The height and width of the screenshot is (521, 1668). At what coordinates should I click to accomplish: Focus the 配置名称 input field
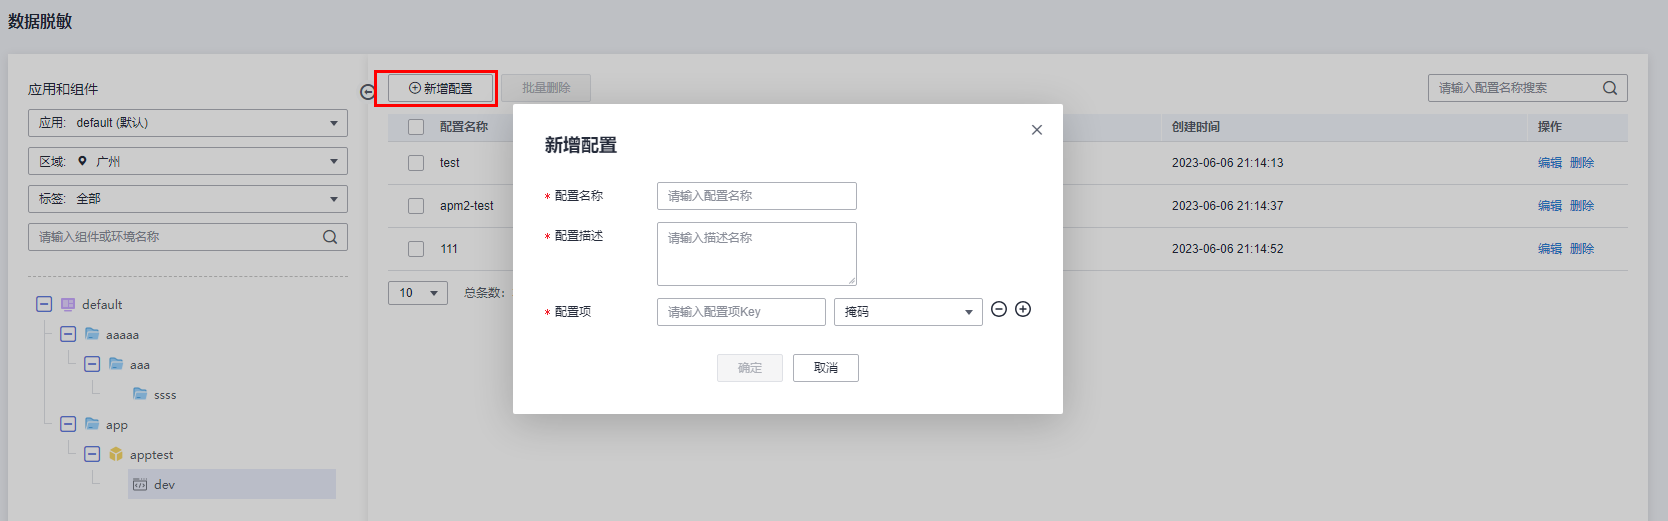point(757,196)
